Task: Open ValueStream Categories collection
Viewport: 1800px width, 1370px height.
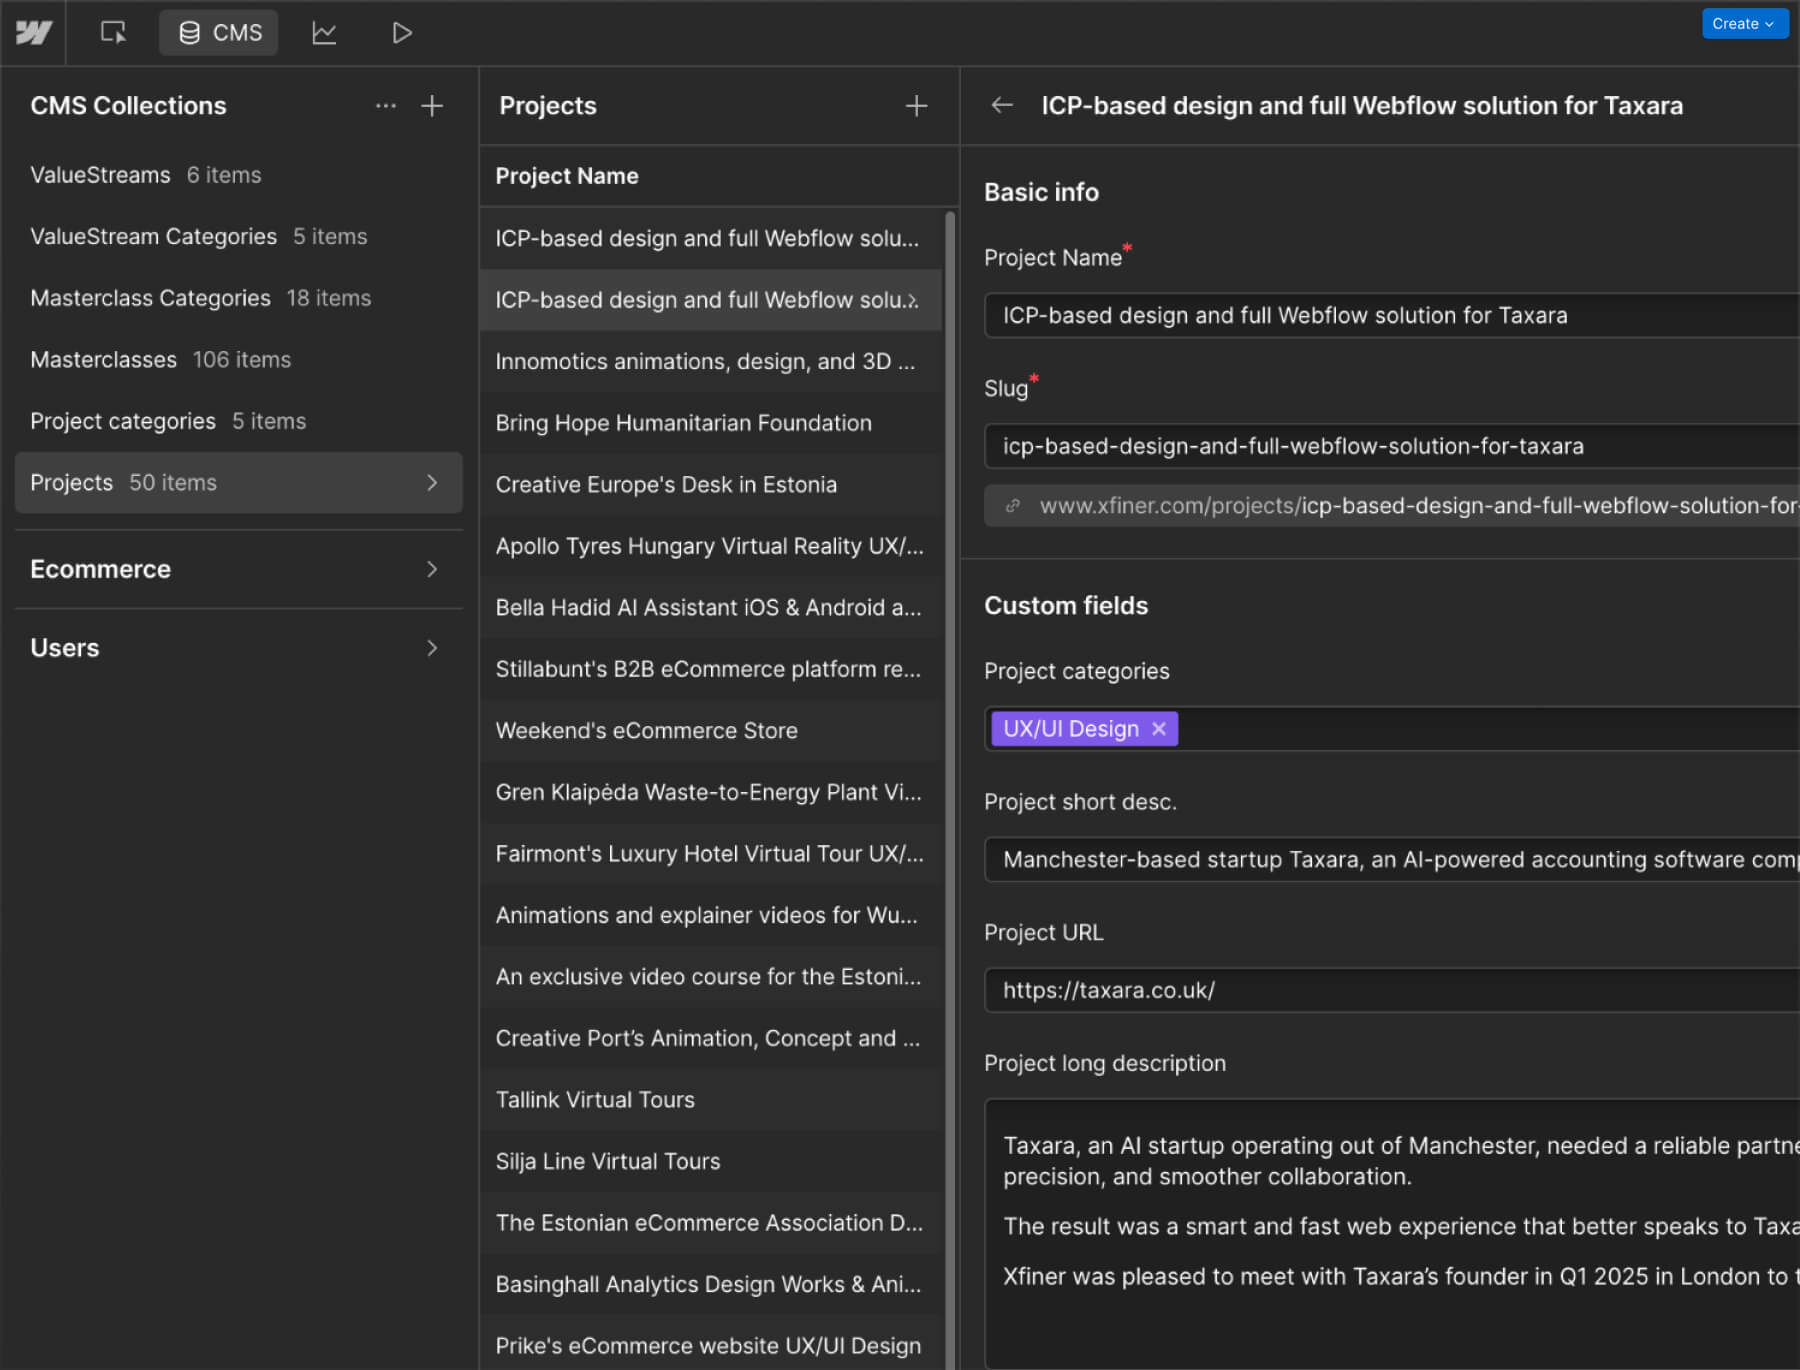Action: coord(238,236)
